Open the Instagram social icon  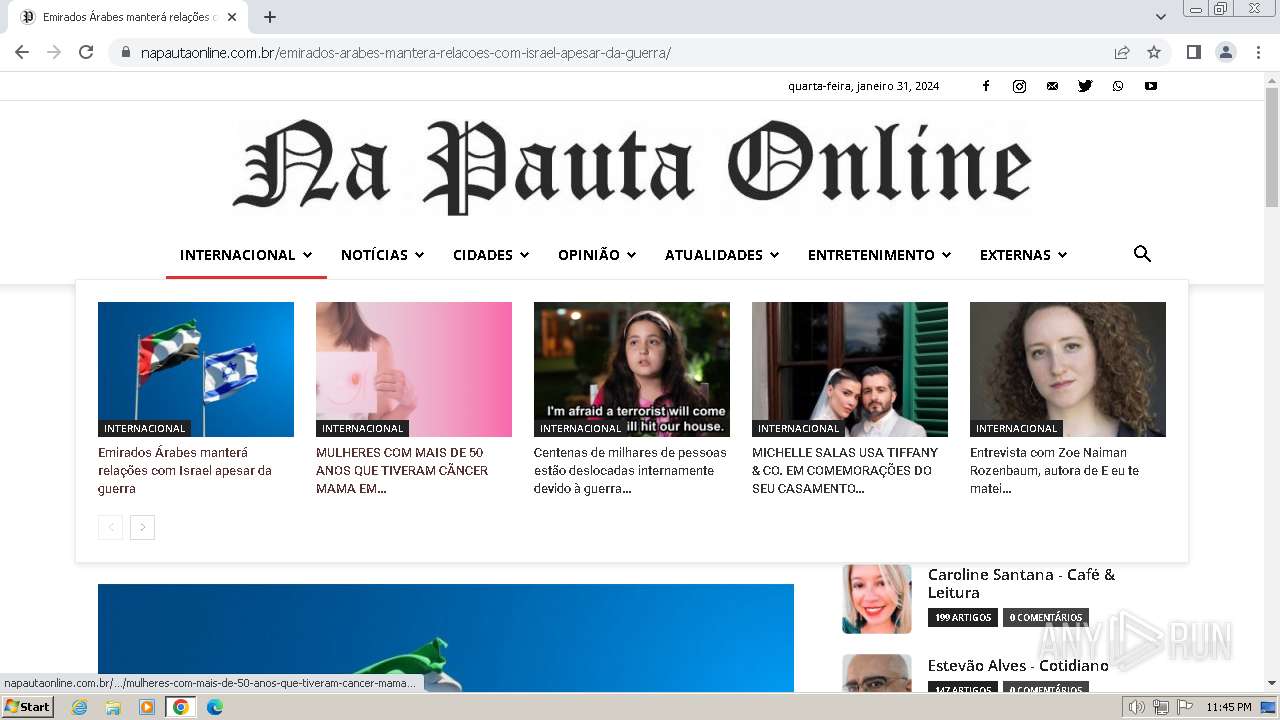(1019, 86)
